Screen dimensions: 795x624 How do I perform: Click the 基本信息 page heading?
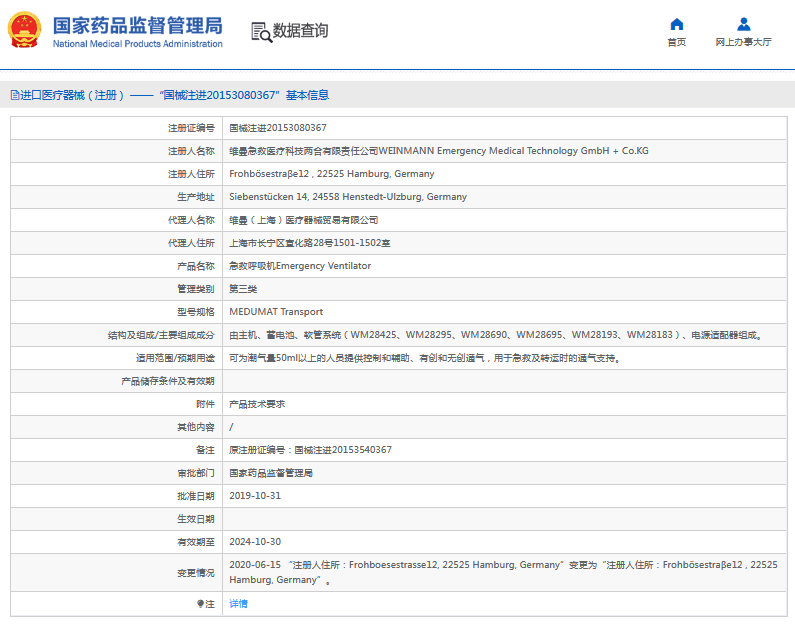(307, 95)
